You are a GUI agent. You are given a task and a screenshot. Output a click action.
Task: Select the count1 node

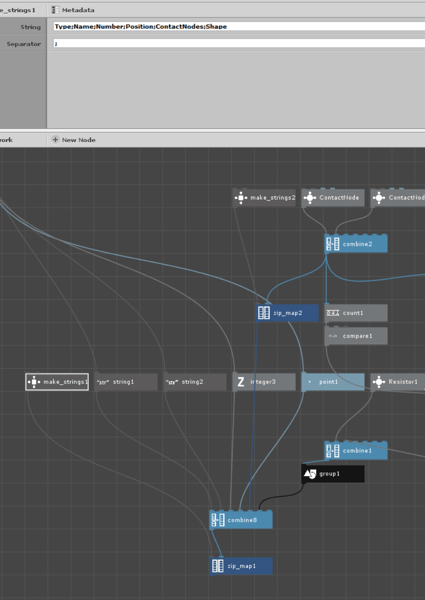point(356,313)
